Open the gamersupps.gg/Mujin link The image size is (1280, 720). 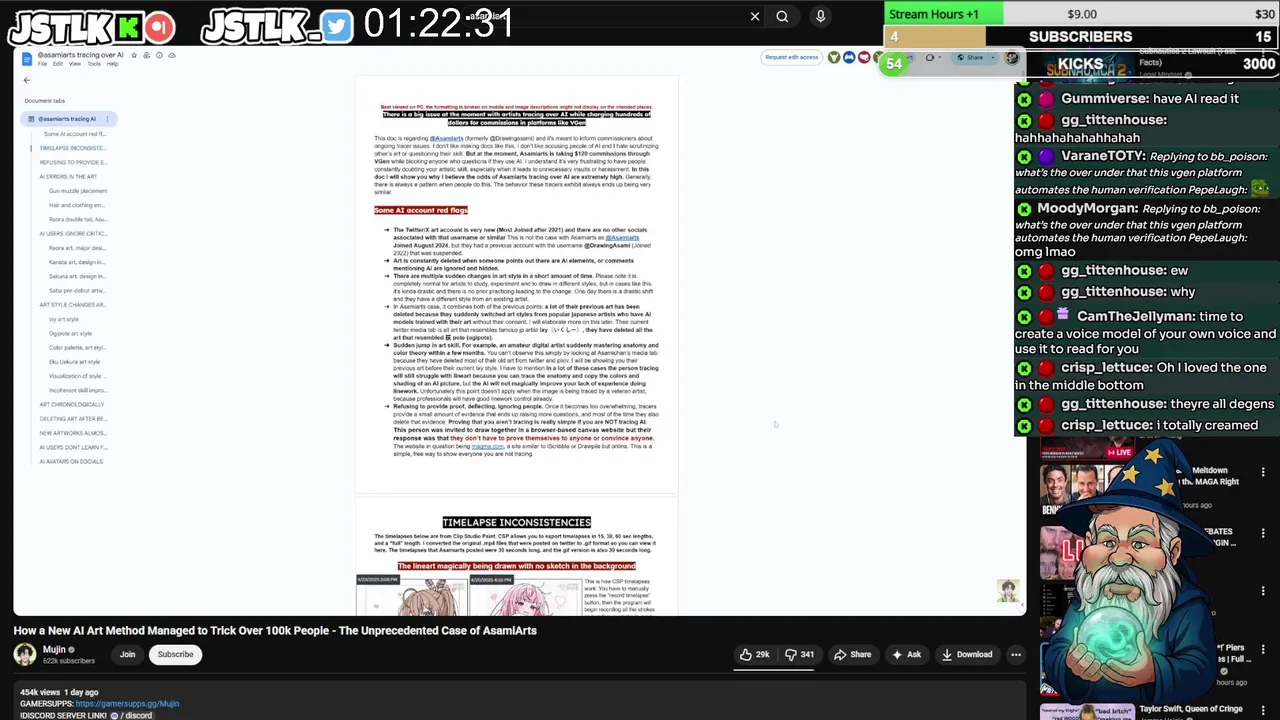[x=127, y=704]
